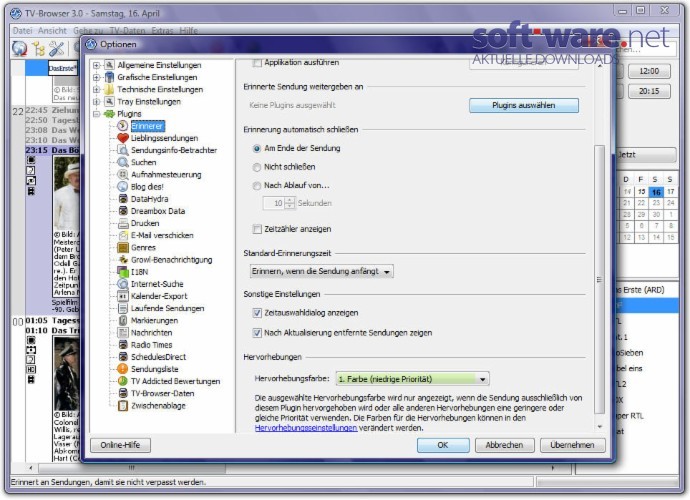The height and width of the screenshot is (500, 690).
Task: Toggle Zeitzähler anzeigen checkbox
Action: (x=257, y=229)
